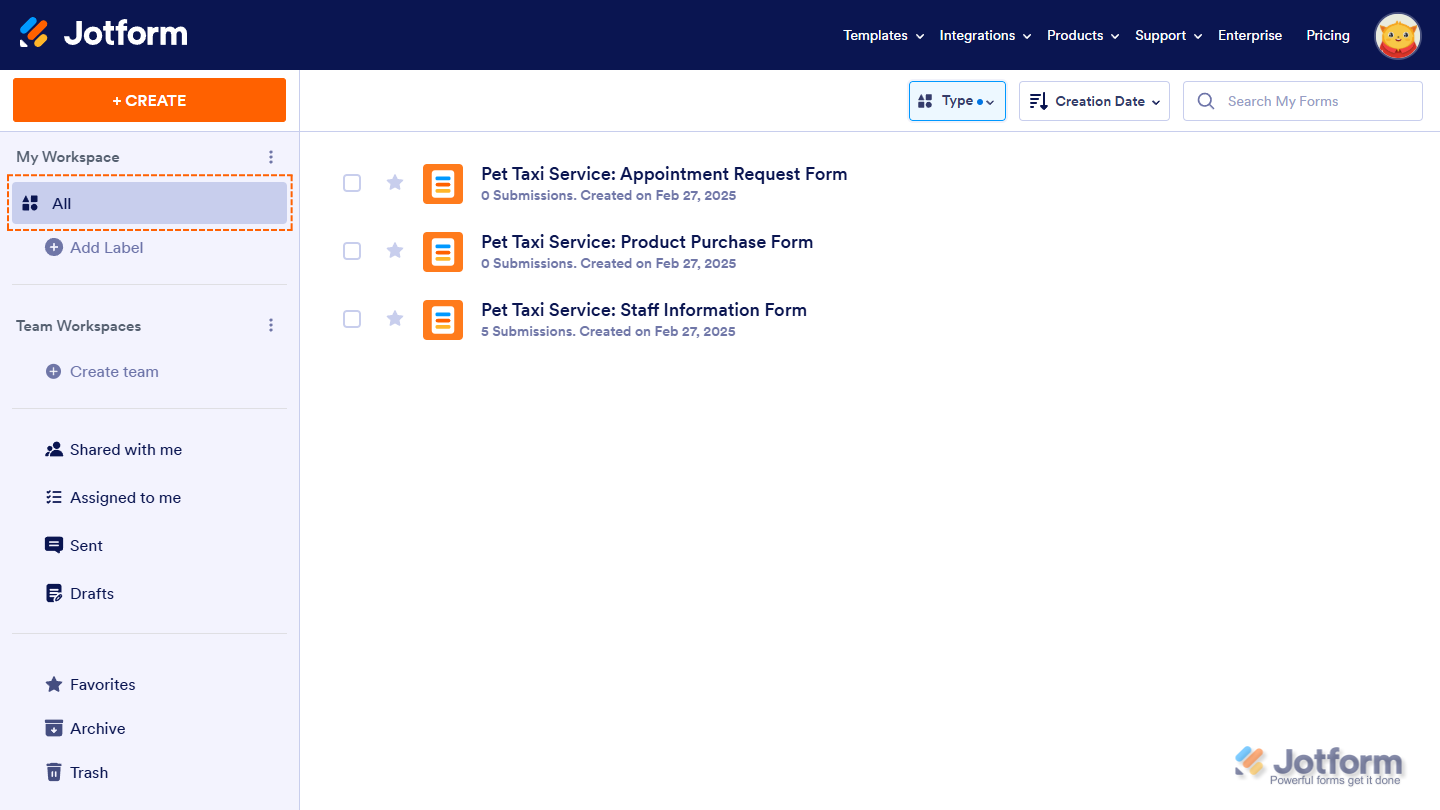This screenshot has height=810, width=1440.
Task: Expand the Type filter dropdown
Action: [x=957, y=101]
